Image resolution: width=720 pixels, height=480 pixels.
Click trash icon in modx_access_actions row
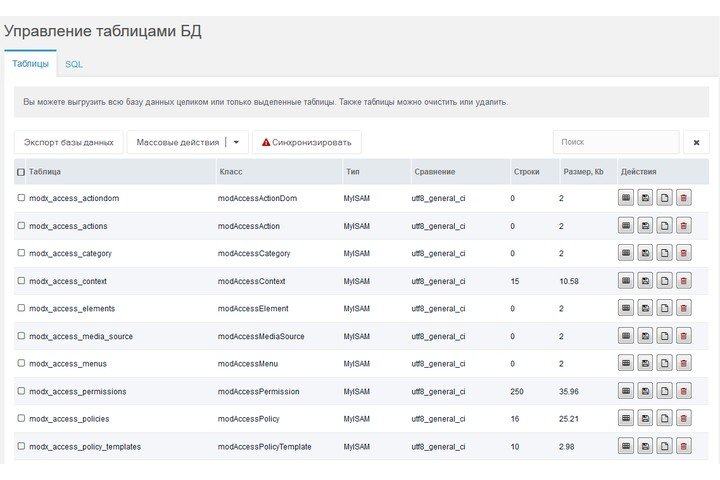tap(684, 226)
